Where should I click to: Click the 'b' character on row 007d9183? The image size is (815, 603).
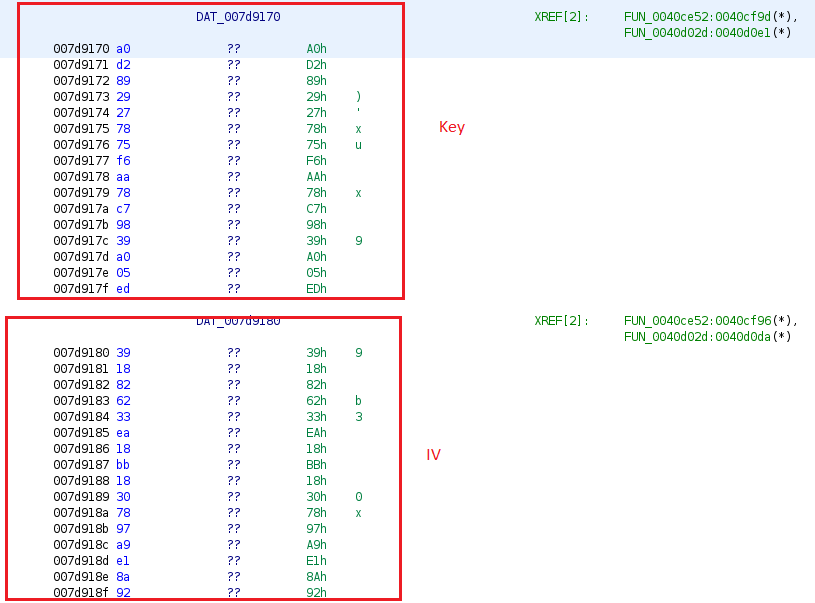(359, 401)
